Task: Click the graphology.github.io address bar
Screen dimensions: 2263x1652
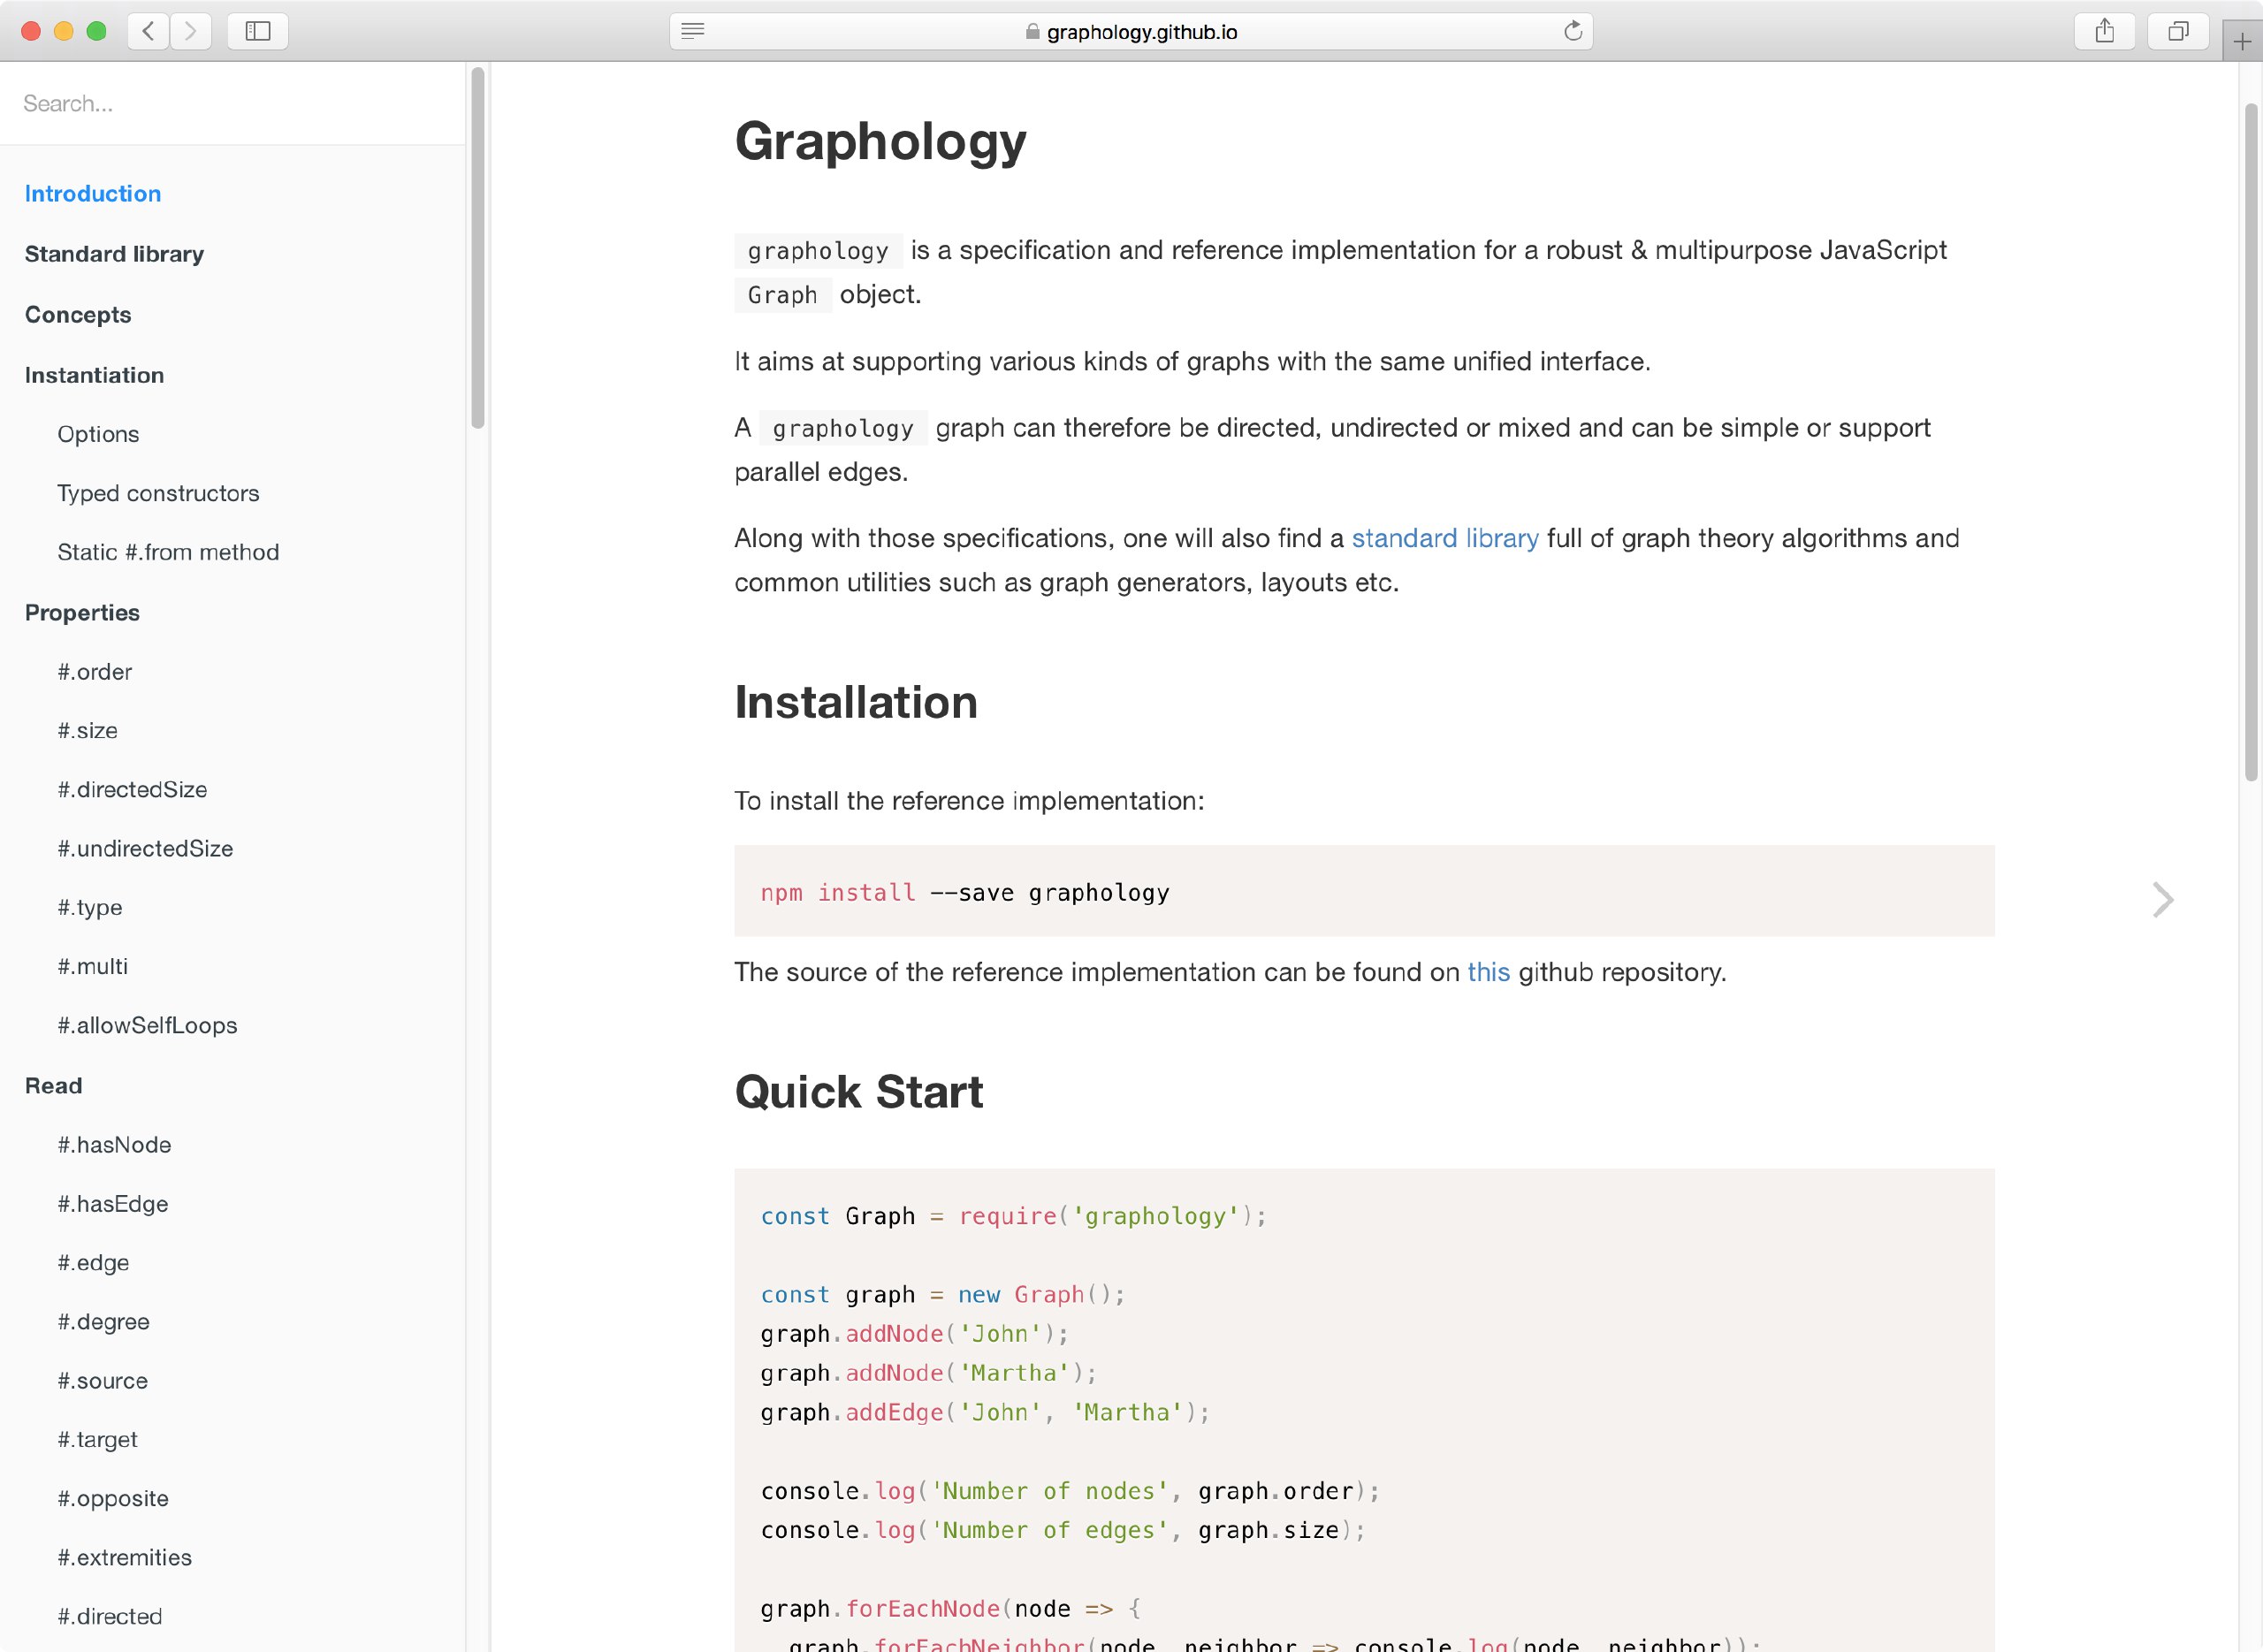Action: click(x=1131, y=31)
